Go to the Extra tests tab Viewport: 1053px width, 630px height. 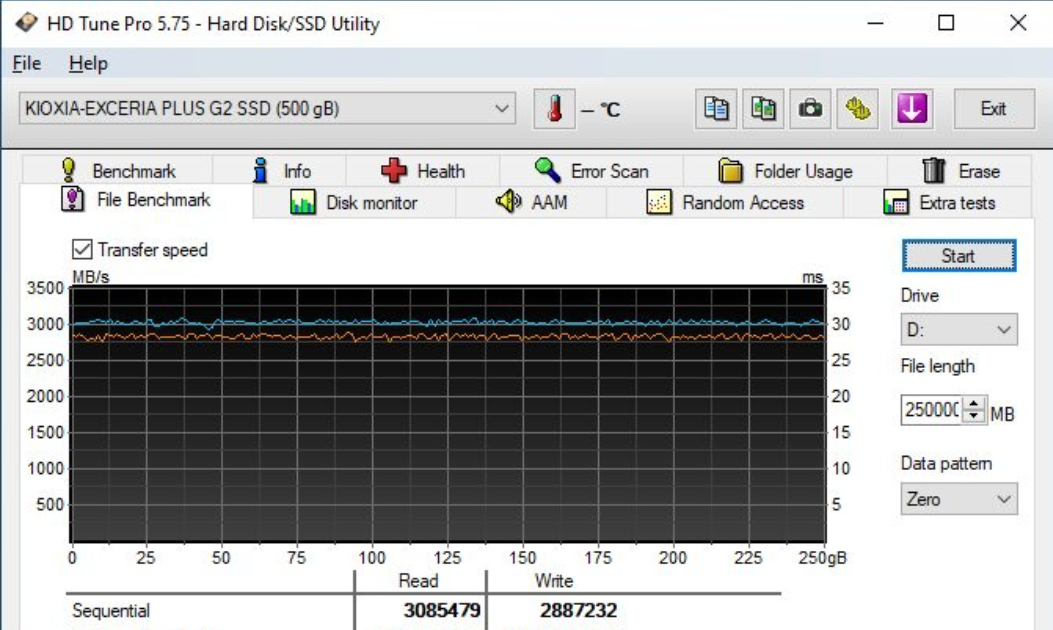(939, 202)
